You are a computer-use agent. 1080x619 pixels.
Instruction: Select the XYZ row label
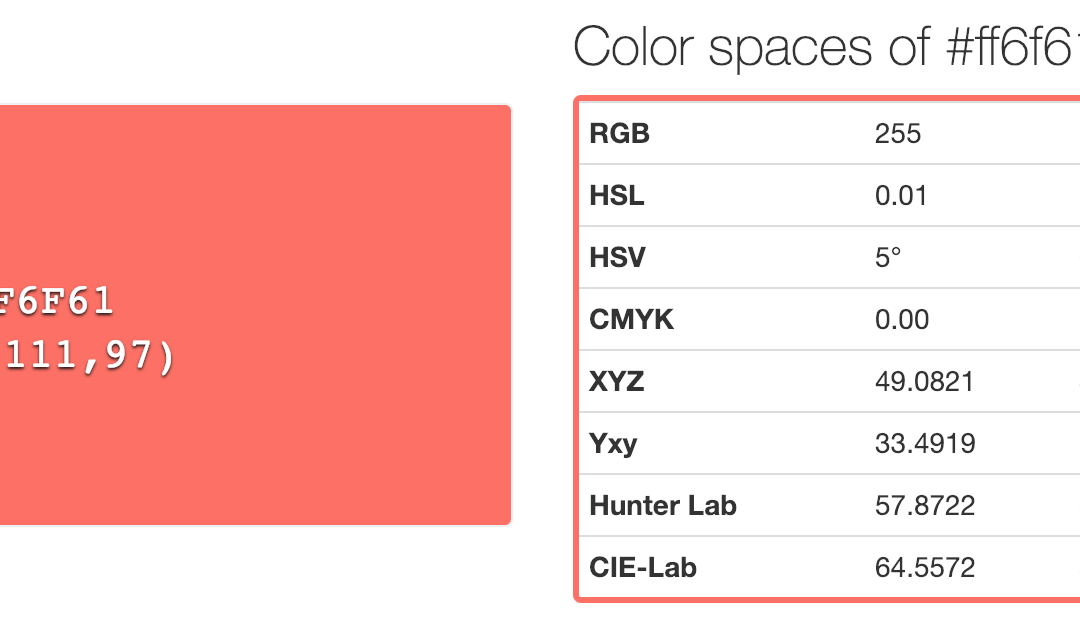pos(617,381)
